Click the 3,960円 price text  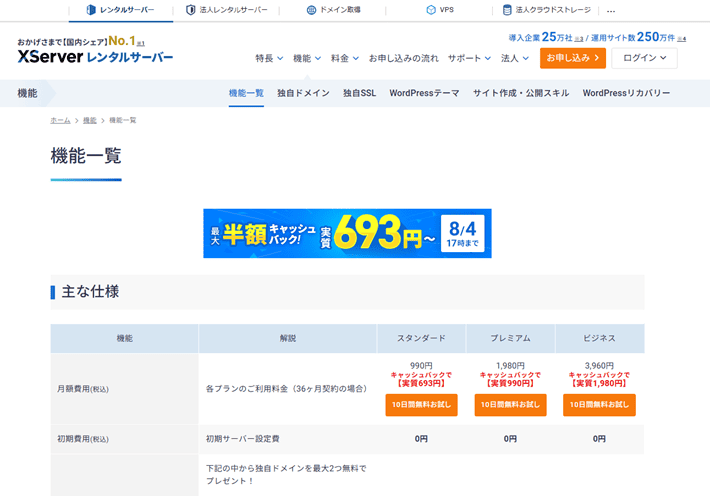599,366
